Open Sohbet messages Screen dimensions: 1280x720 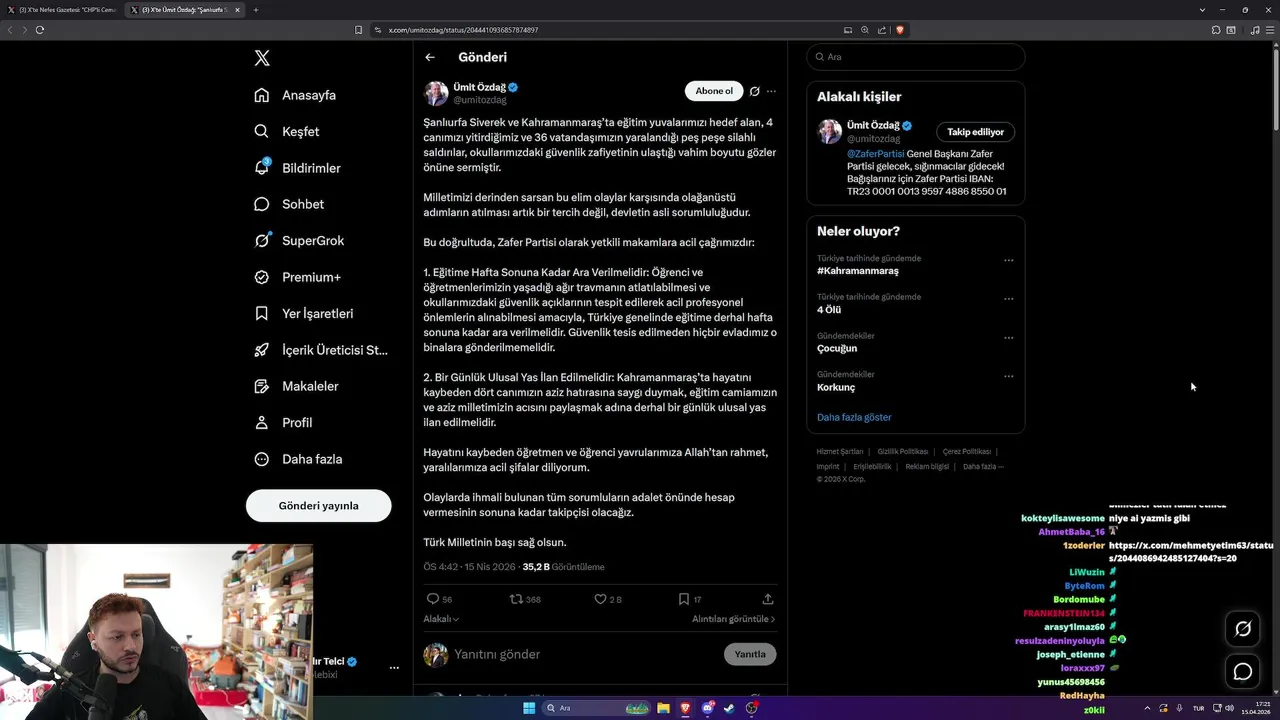(289, 204)
